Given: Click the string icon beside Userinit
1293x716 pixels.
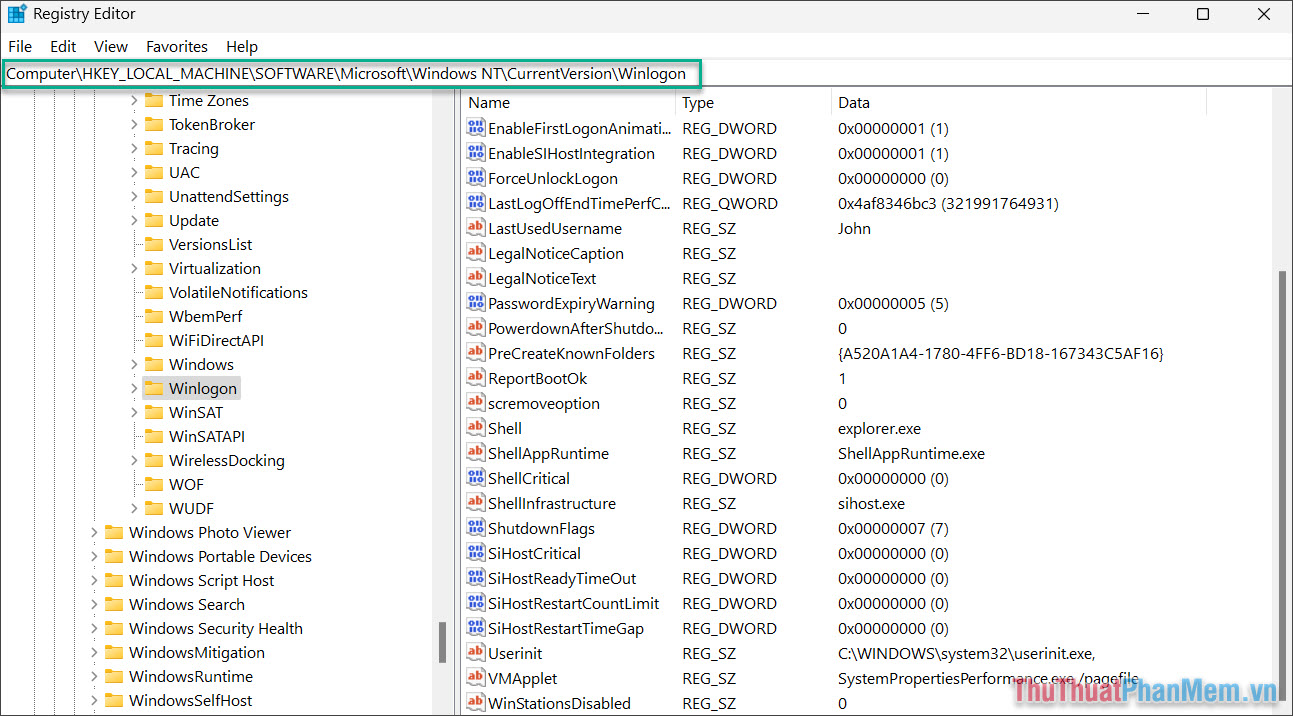Looking at the screenshot, I should (476, 653).
